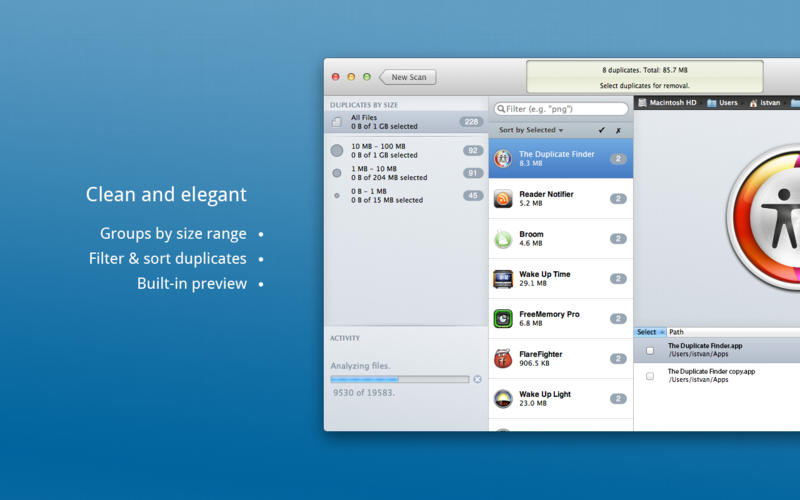Screen dimensions: 800x500
Task: Select the 1 MB – 10 MB size group
Action: (x=406, y=173)
